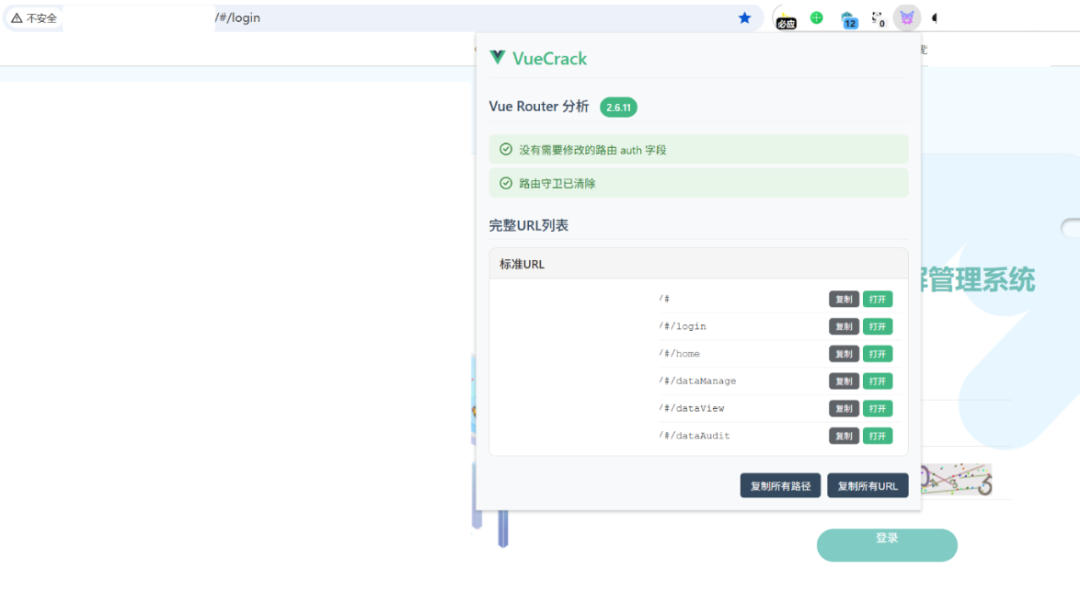Viewport: 1080px width, 603px height.
Task: Copy the /#/dataManage path via 复制
Action: (x=843, y=380)
